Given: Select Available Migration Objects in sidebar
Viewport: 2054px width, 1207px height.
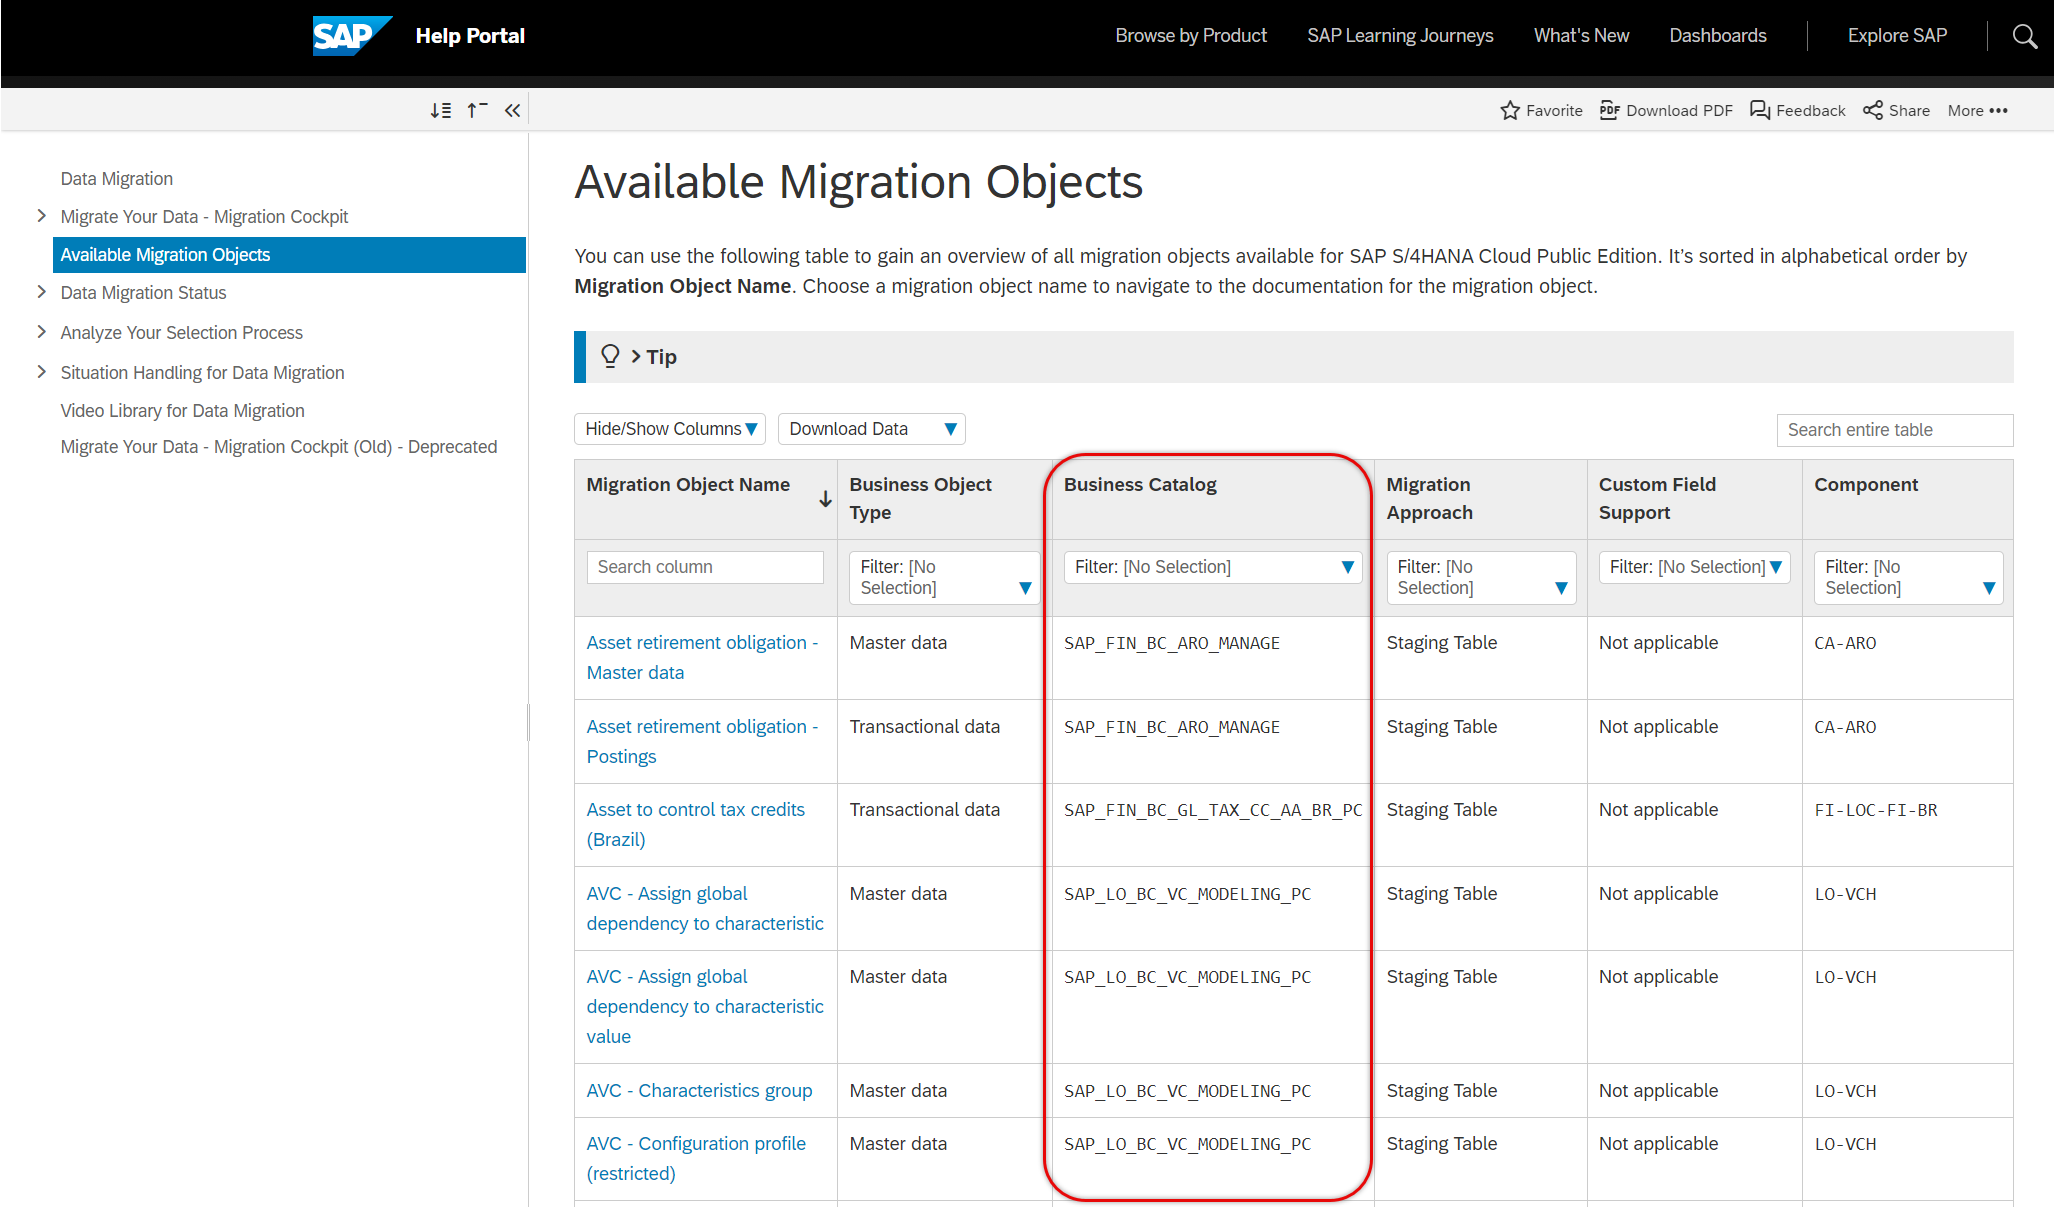Looking at the screenshot, I should [289, 254].
